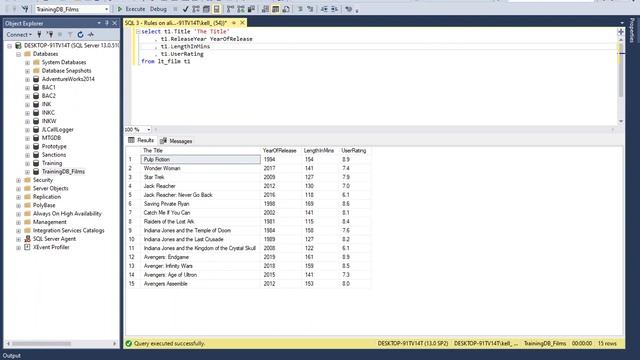
Task: Click the Decrease Indent icon
Action: 324,9
